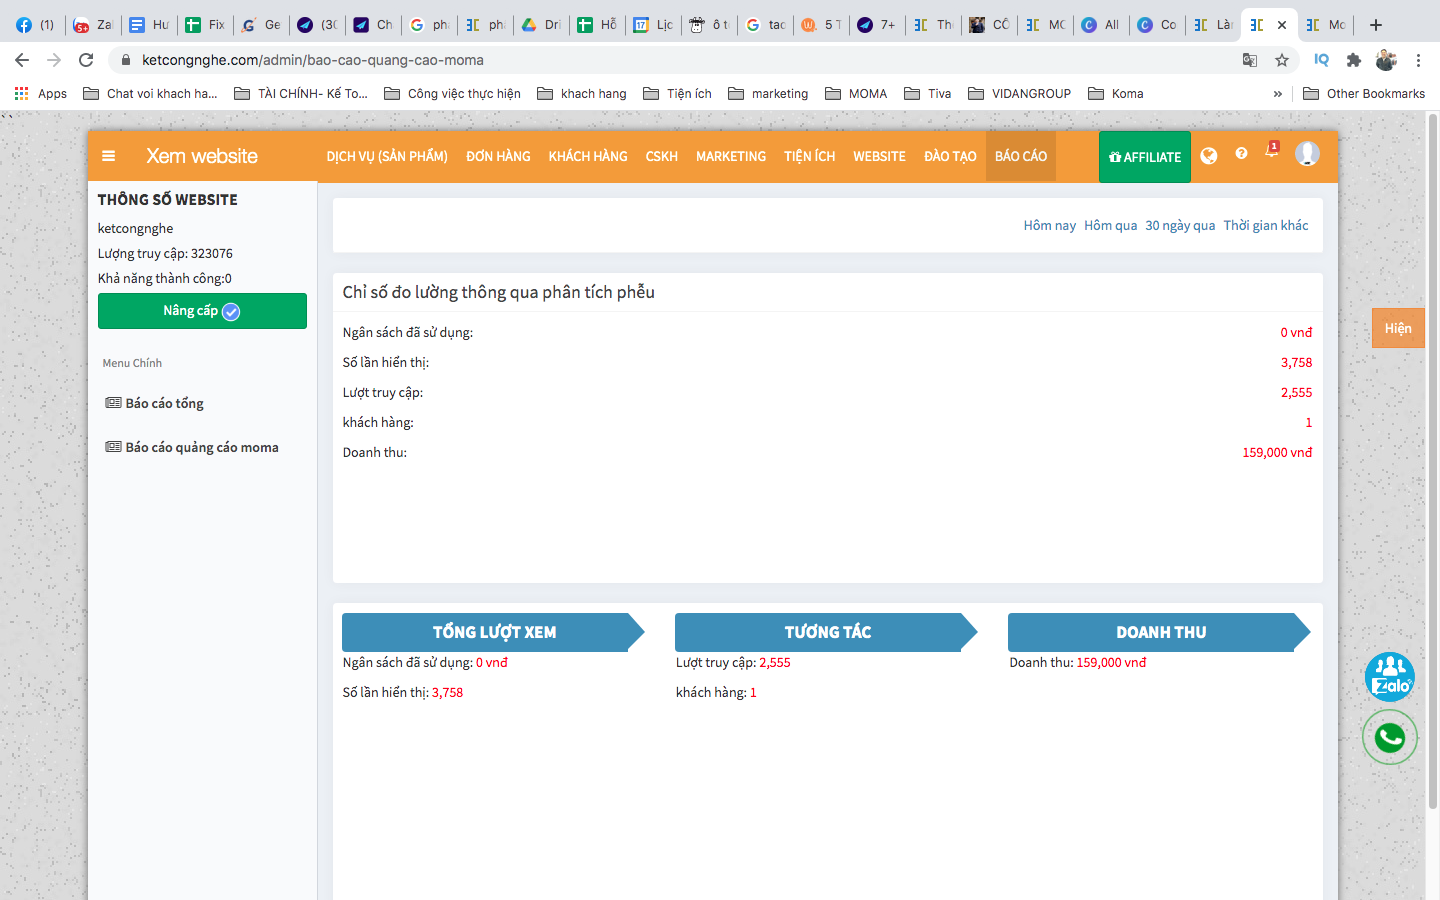Open the help question mark icon
This screenshot has width=1440, height=900.
click(x=1241, y=154)
